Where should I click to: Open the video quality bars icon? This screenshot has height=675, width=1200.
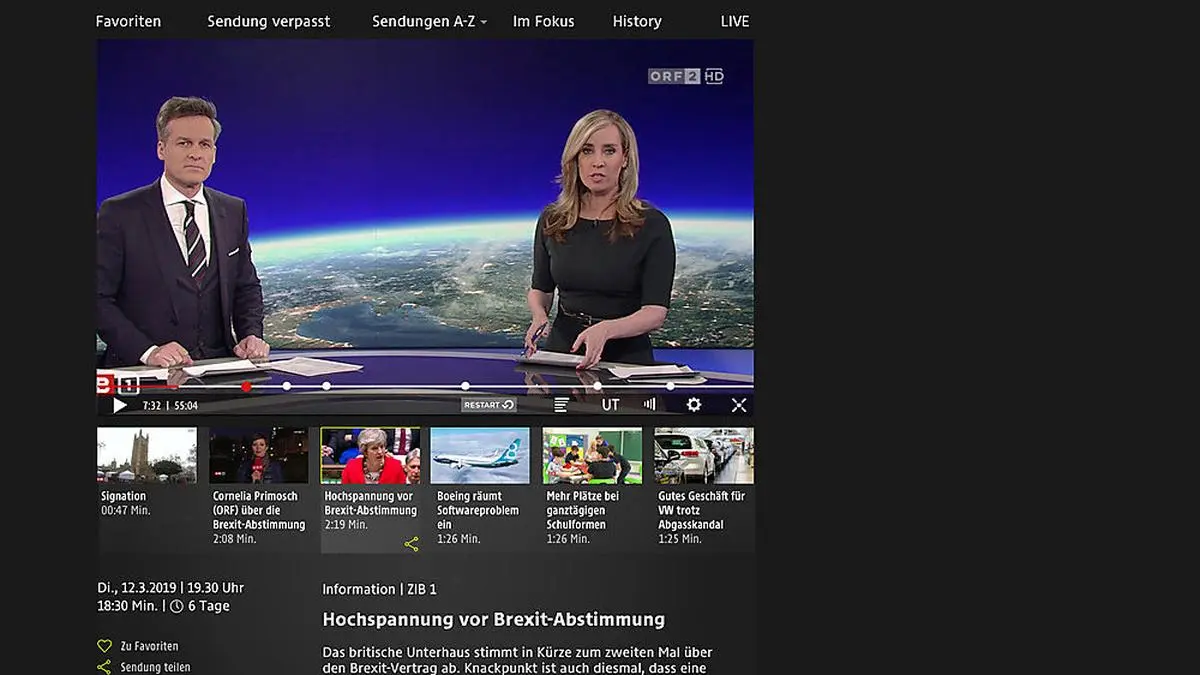[650, 405]
